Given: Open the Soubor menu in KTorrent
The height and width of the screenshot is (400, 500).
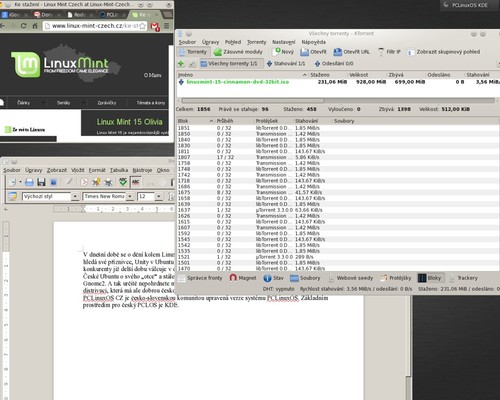Looking at the screenshot, I should pyautogui.click(x=187, y=42).
